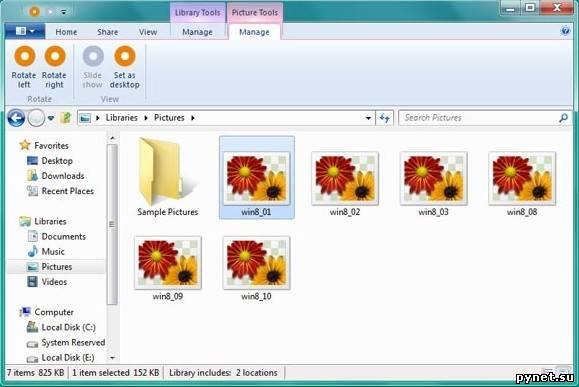This screenshot has height=387, width=579.
Task: Open the Share ribbon tab
Action: click(x=107, y=32)
